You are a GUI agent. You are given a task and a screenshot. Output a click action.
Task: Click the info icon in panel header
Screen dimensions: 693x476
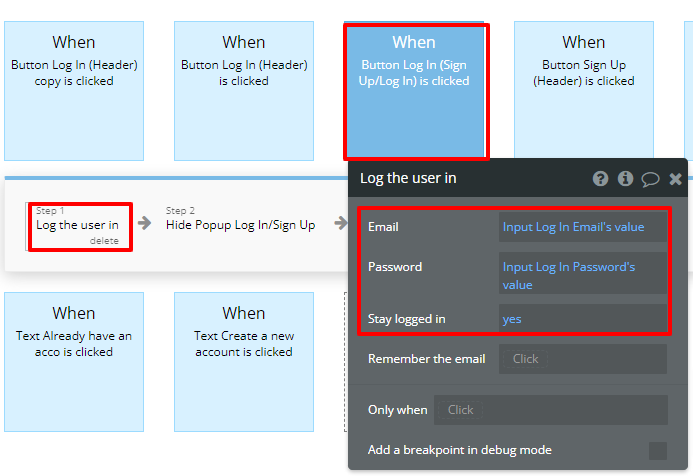coord(625,179)
